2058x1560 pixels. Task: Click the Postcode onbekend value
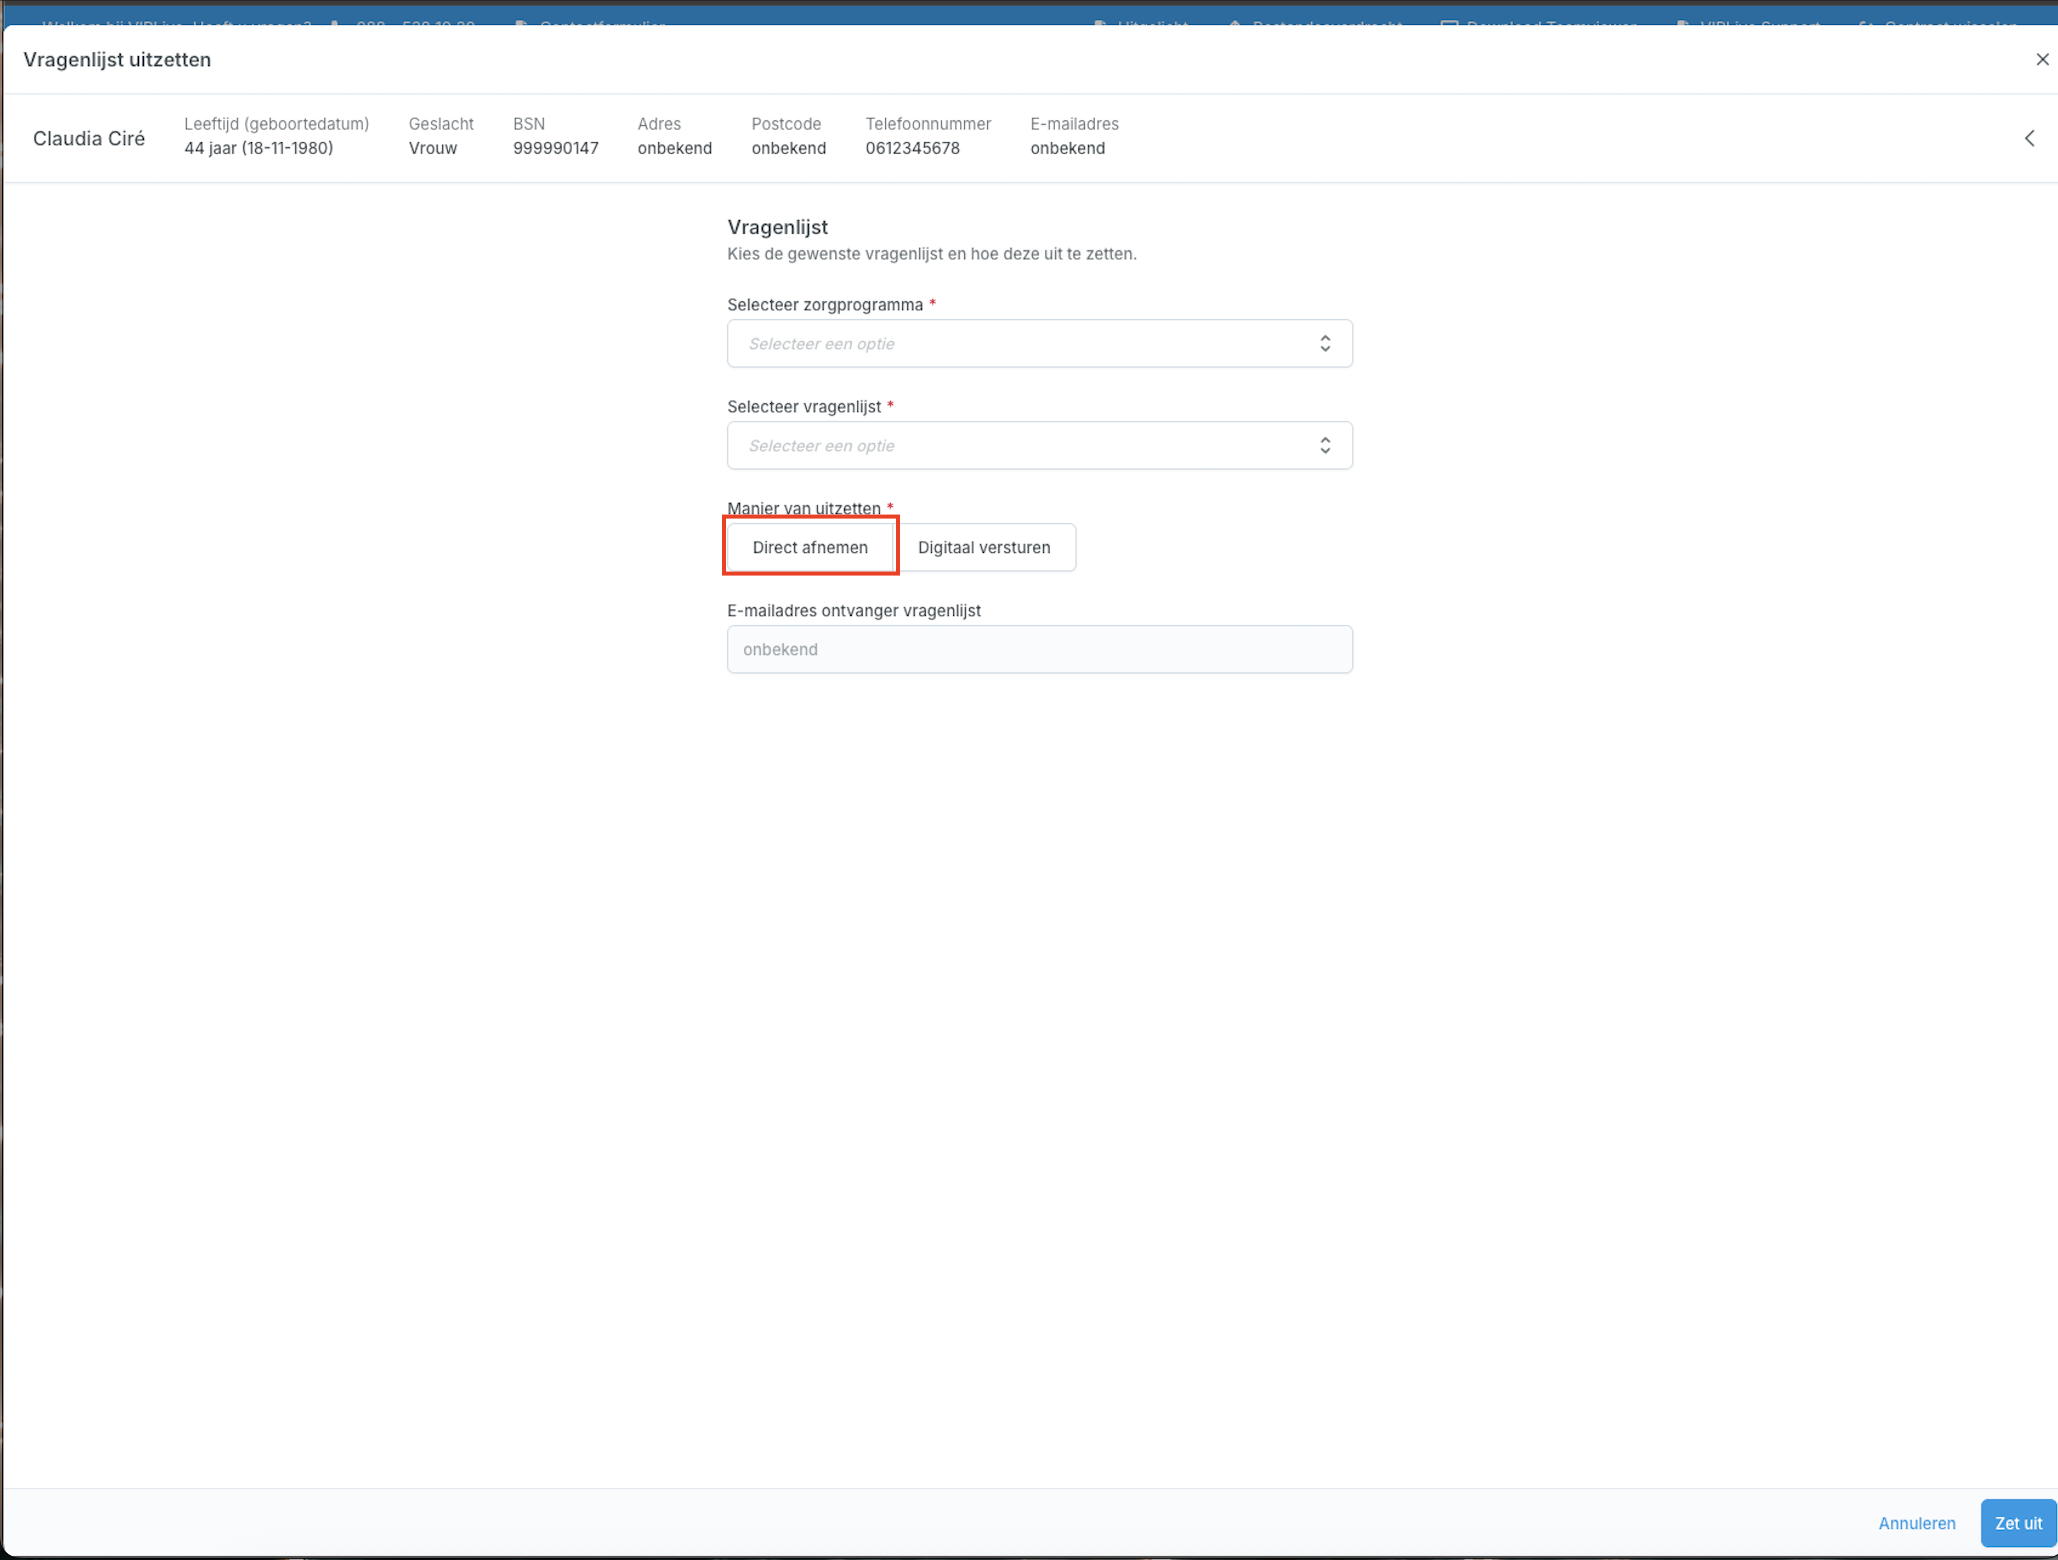tap(788, 149)
